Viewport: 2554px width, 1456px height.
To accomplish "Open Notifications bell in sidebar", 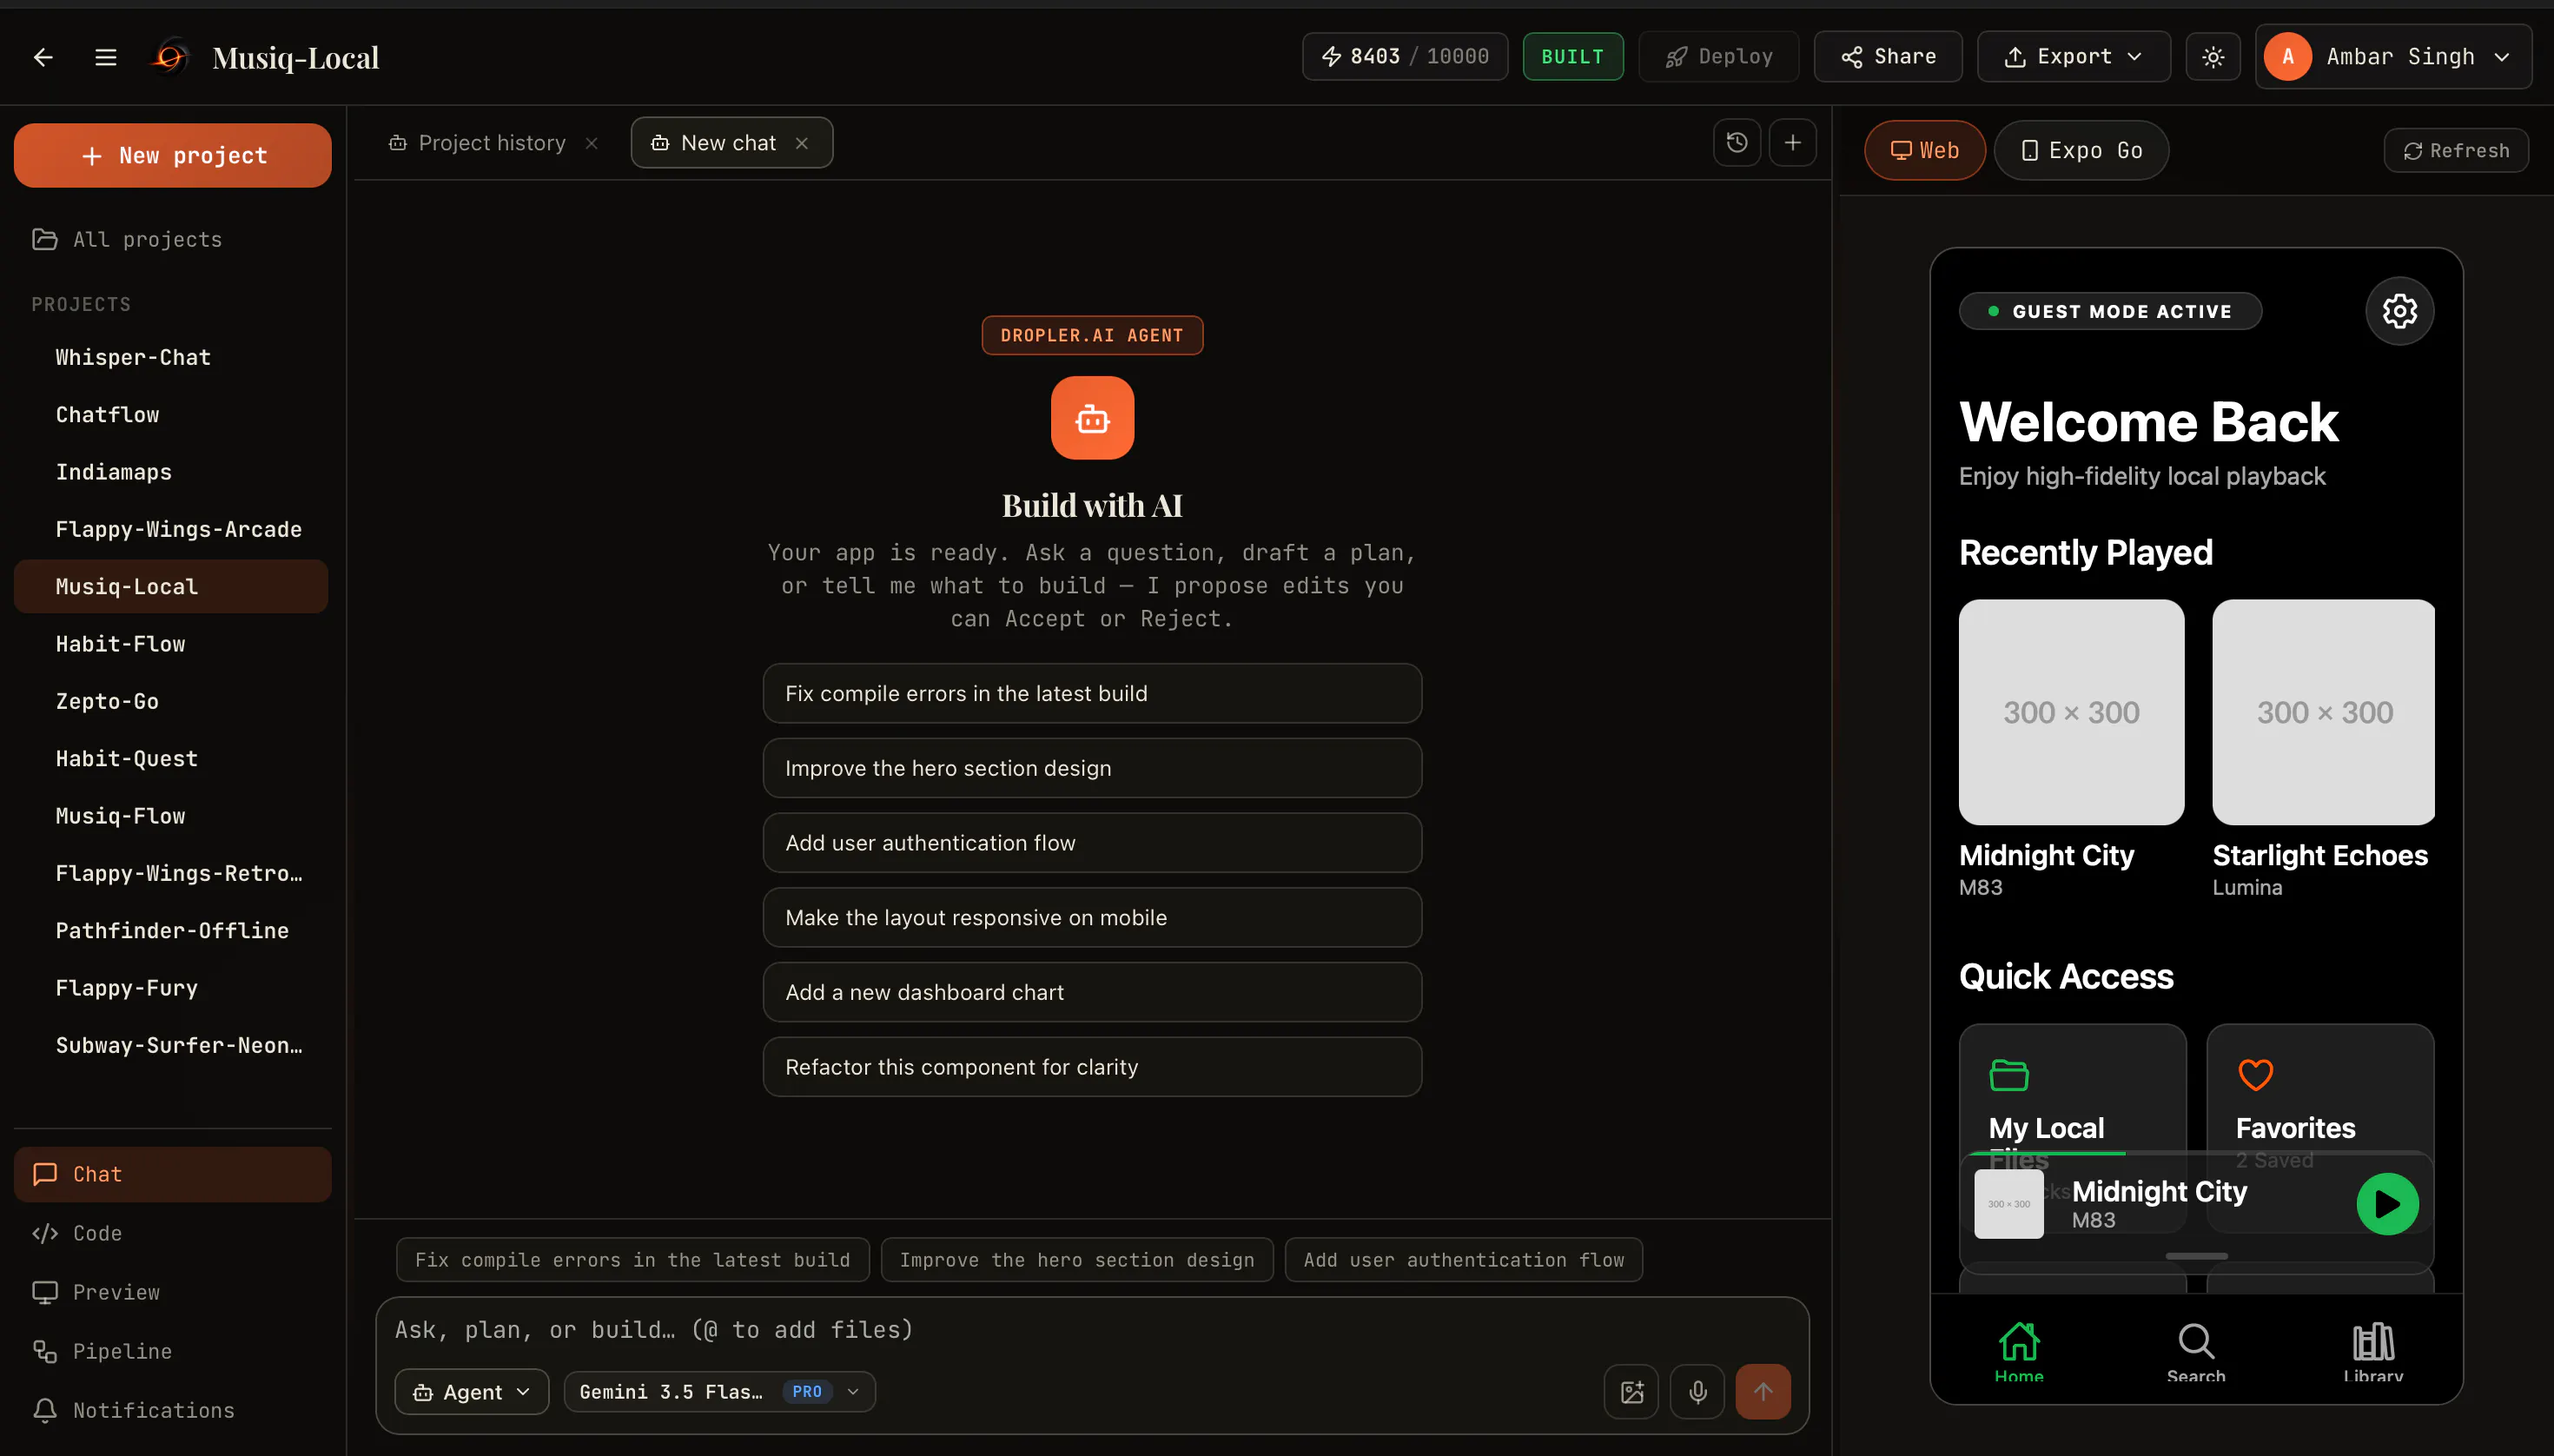I will pyautogui.click(x=173, y=1410).
